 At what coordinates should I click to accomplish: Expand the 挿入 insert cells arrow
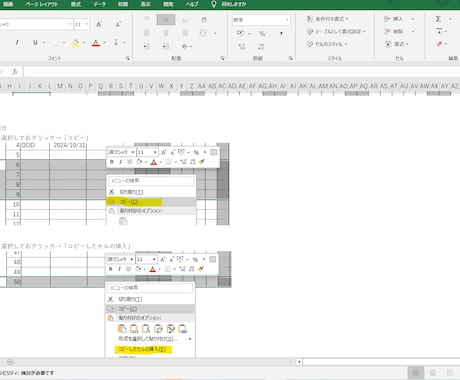[413, 19]
